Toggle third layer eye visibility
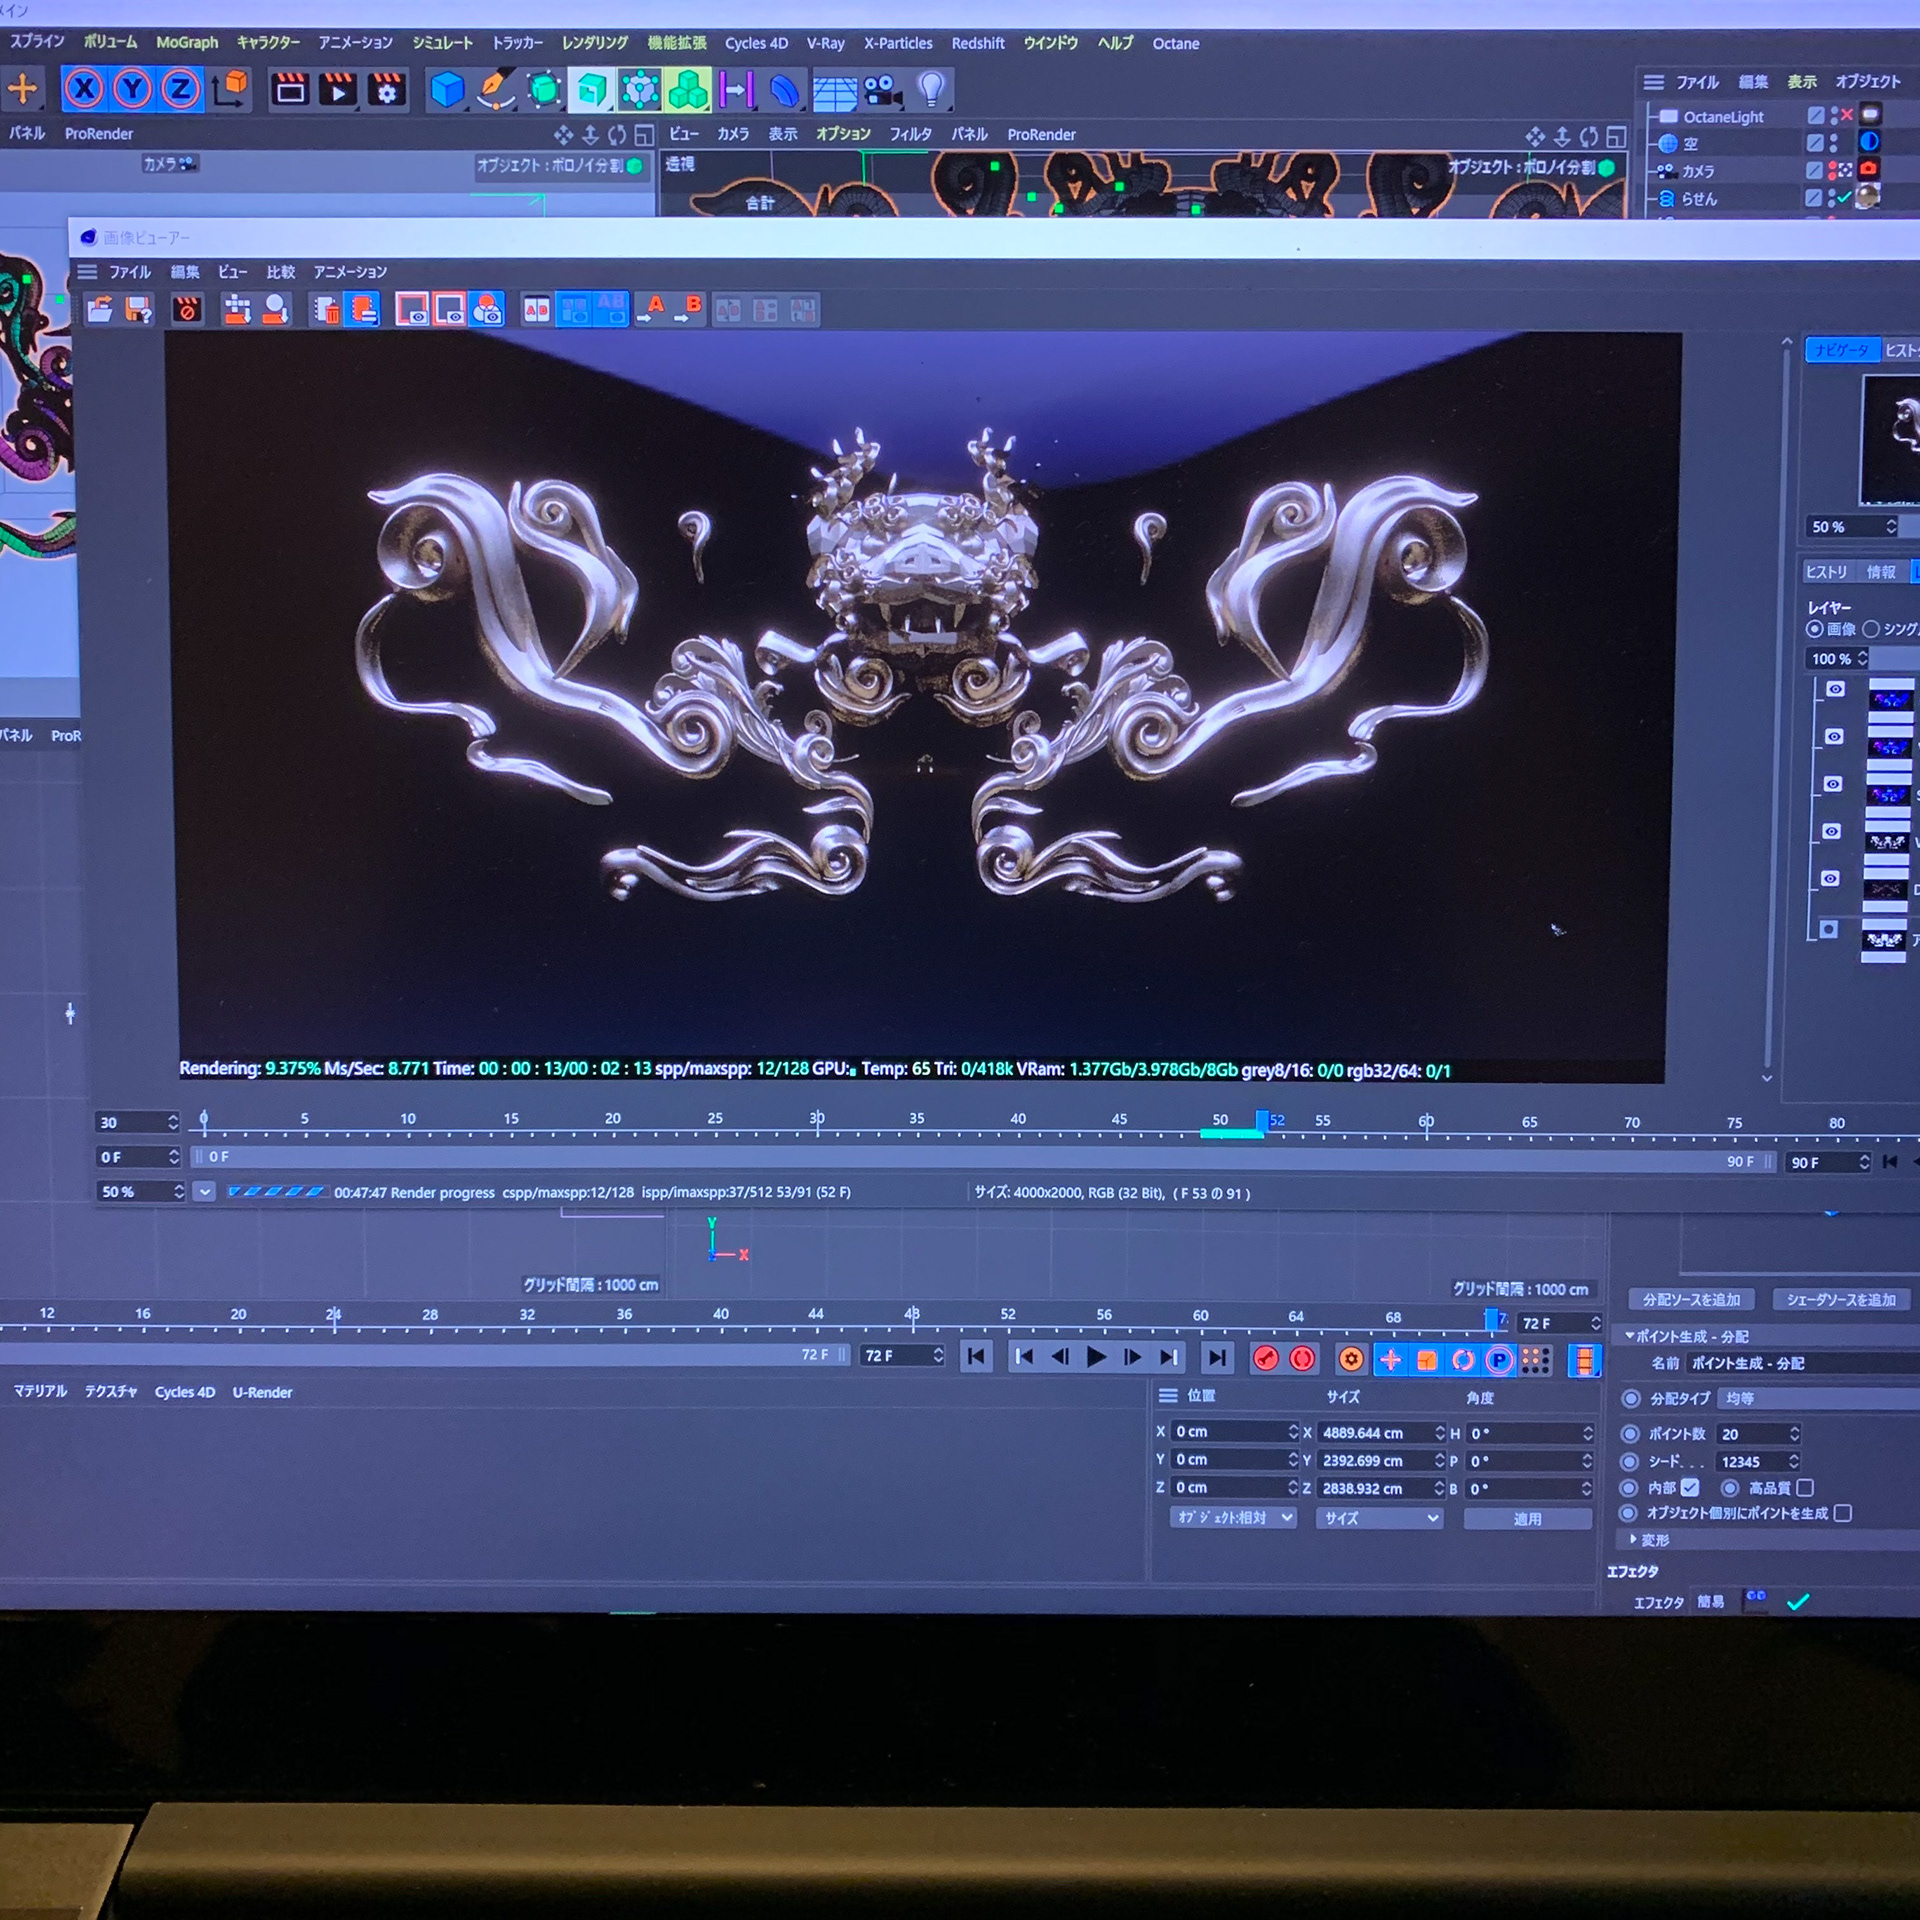This screenshot has width=1920, height=1920. point(1833,784)
